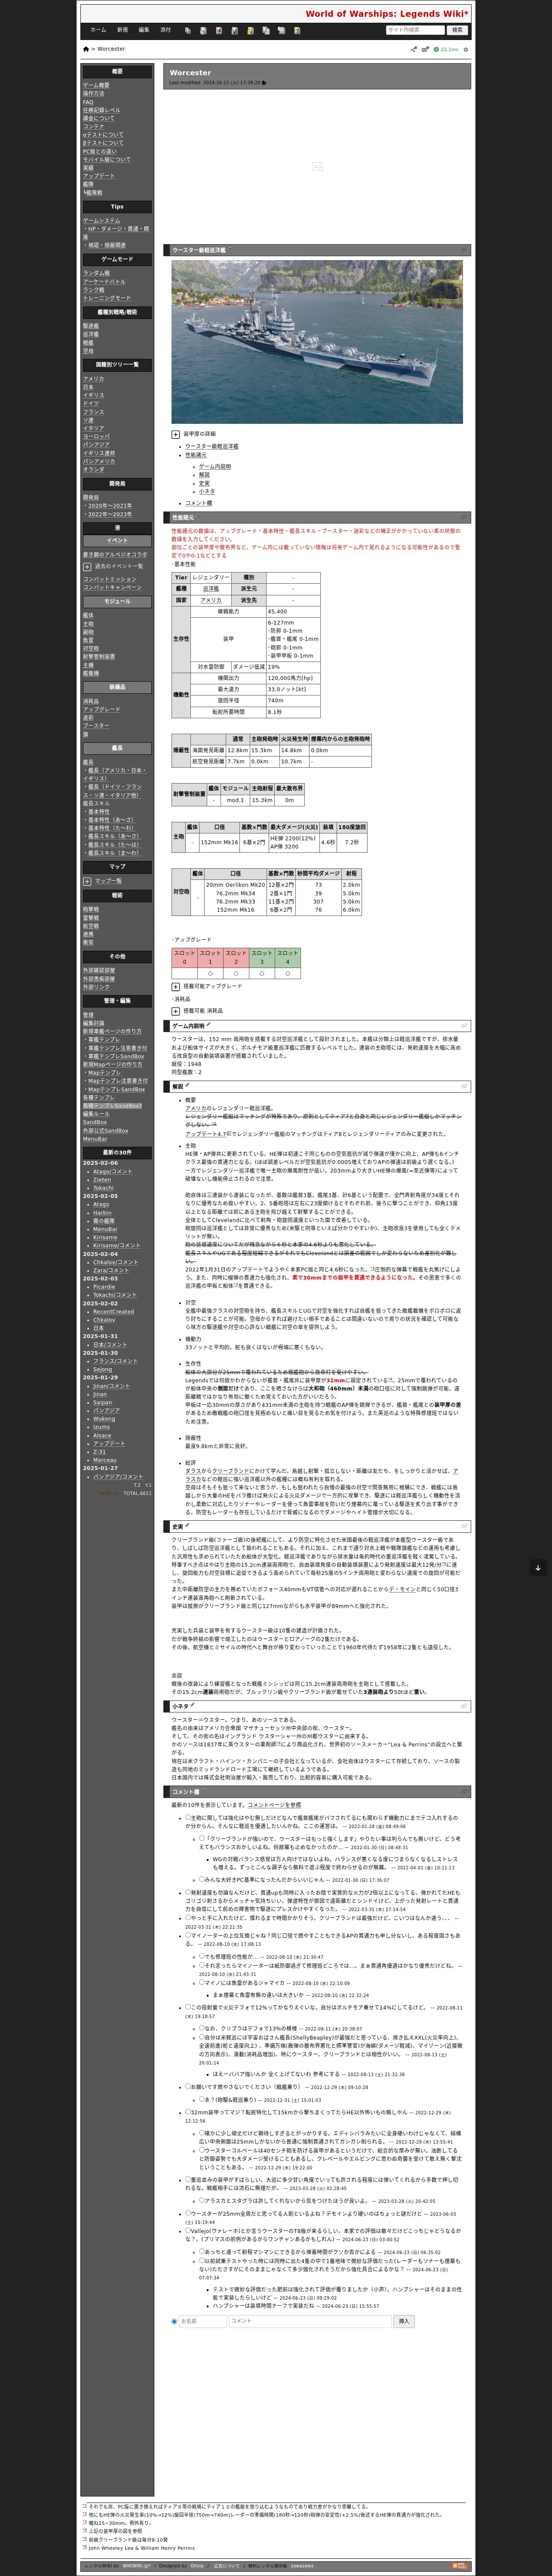Select the radio button beside the お名前 field

174,2321
